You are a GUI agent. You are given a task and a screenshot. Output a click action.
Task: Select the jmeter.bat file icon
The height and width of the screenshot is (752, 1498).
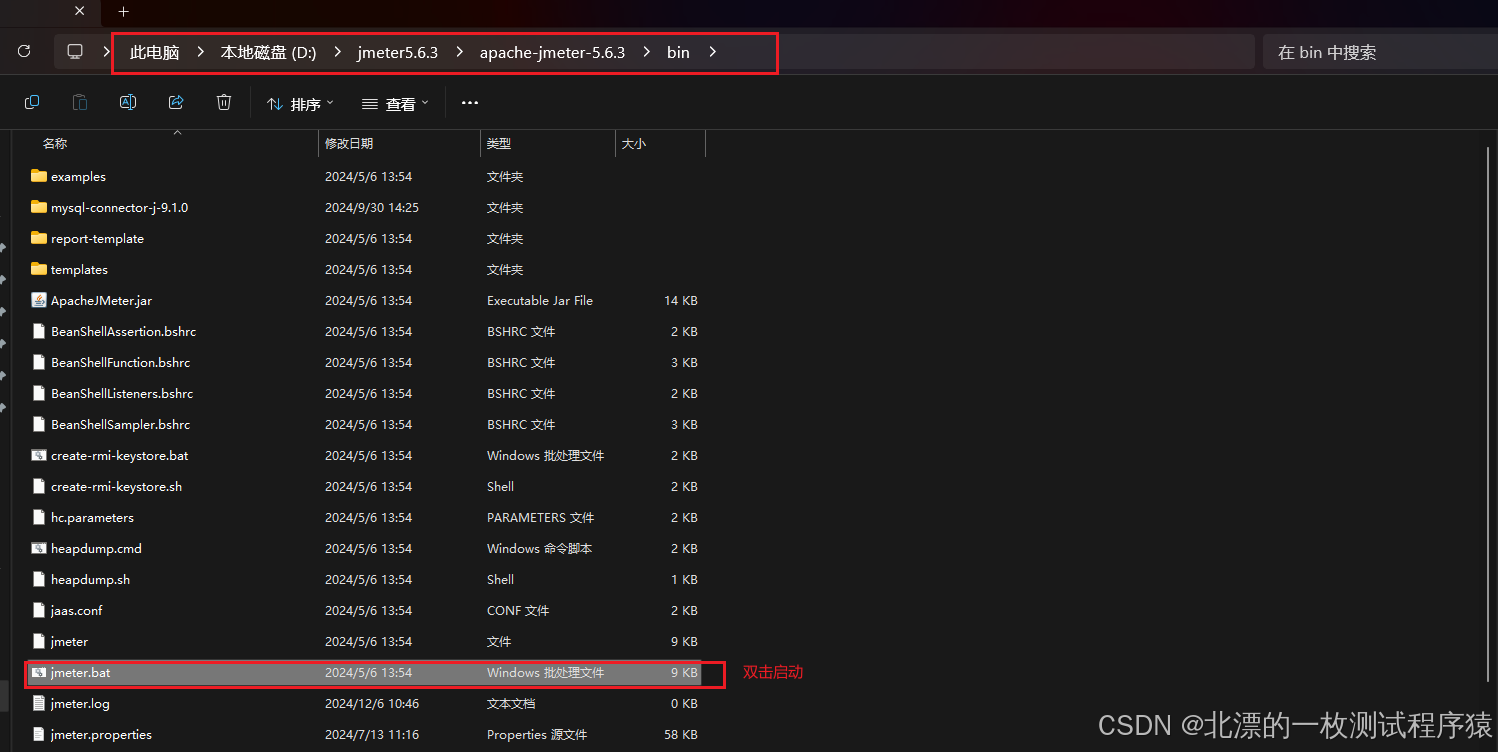(39, 672)
